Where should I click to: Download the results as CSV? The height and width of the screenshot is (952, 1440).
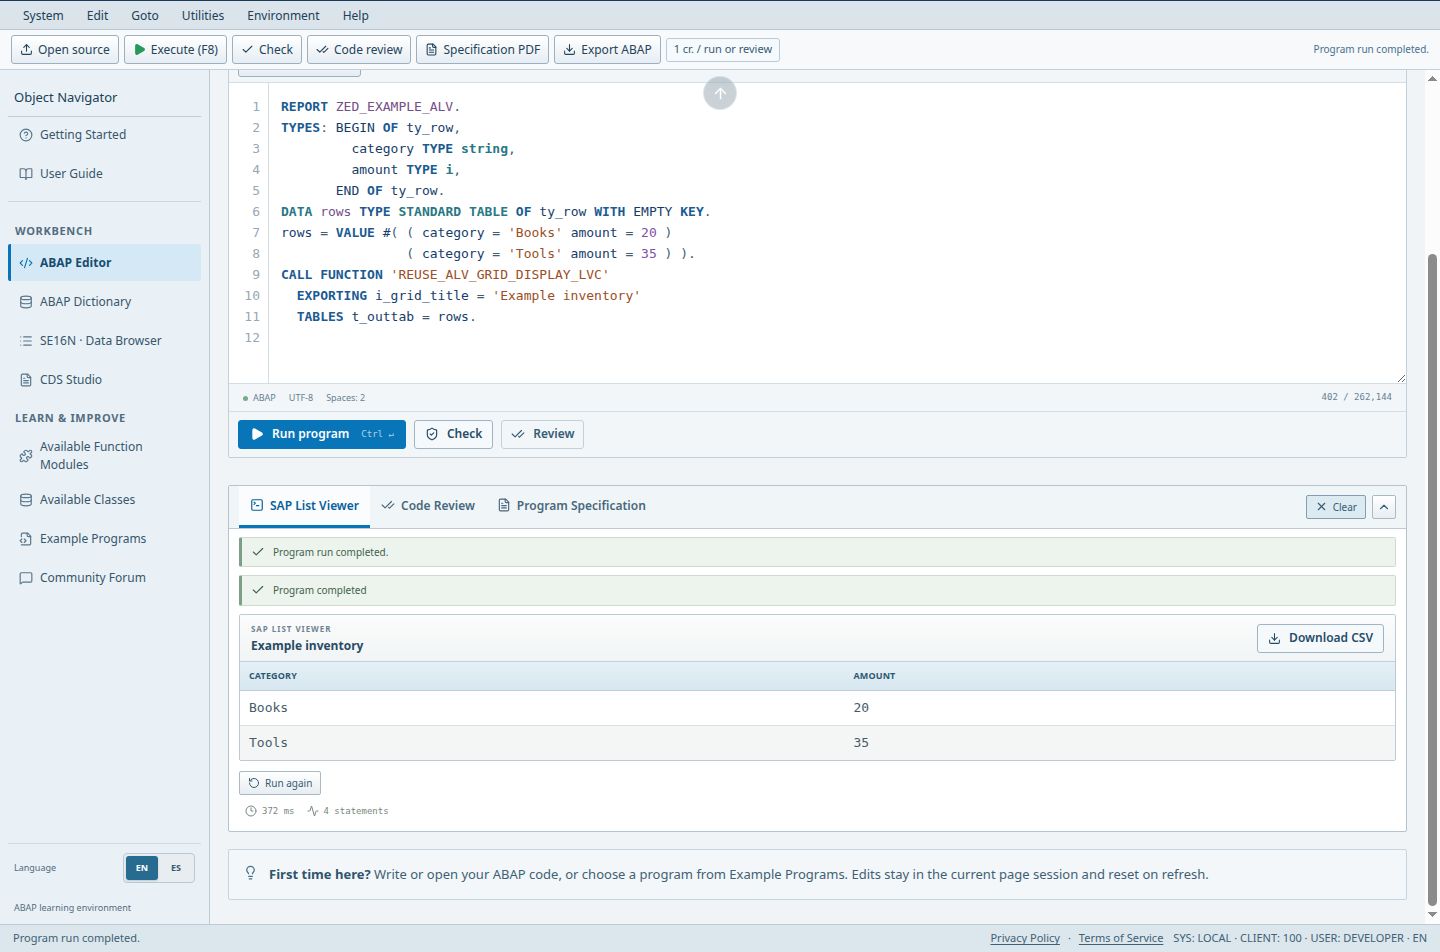tap(1320, 638)
